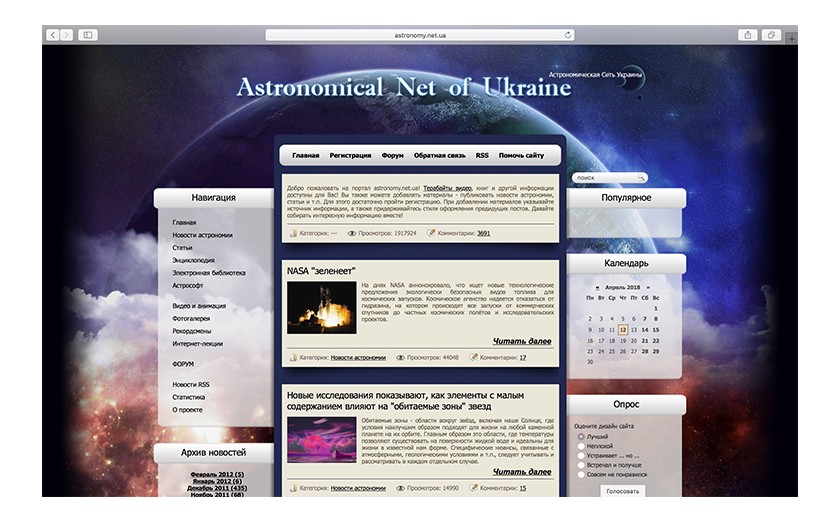This screenshot has width=840, height=525.
Task: Open a new tab with the plus button
Action: point(791,39)
